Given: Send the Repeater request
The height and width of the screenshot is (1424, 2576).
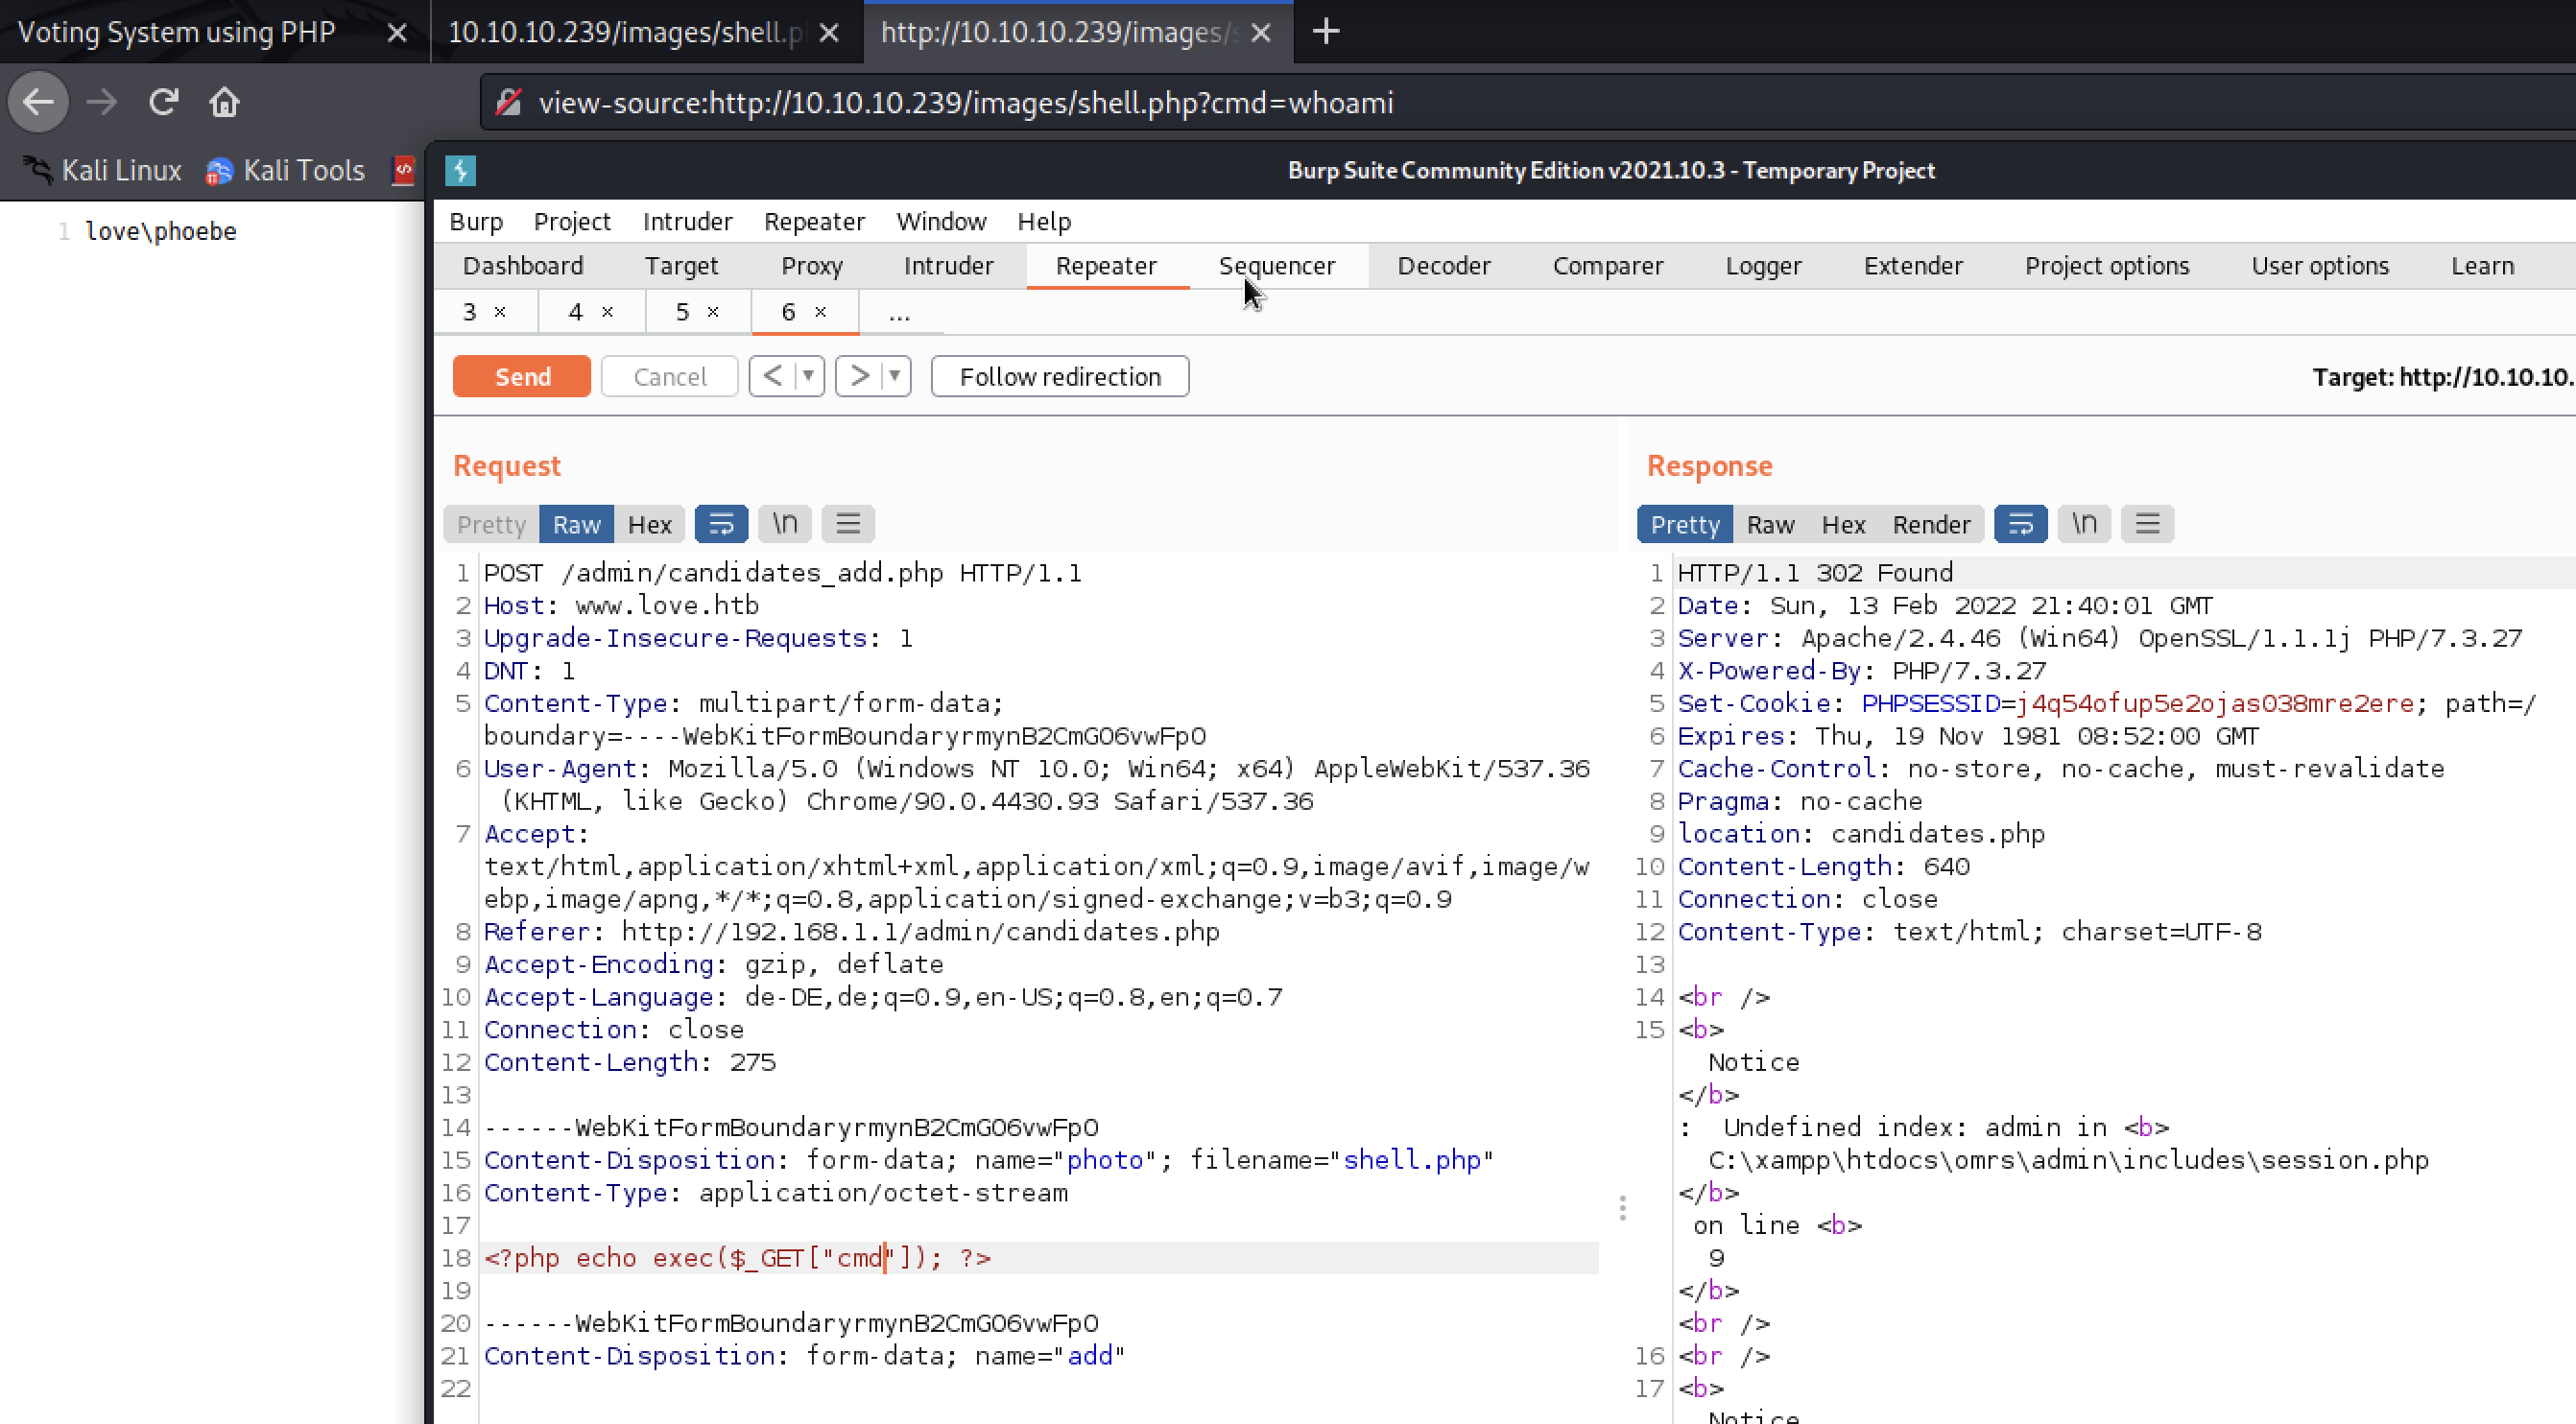Looking at the screenshot, I should tap(522, 377).
